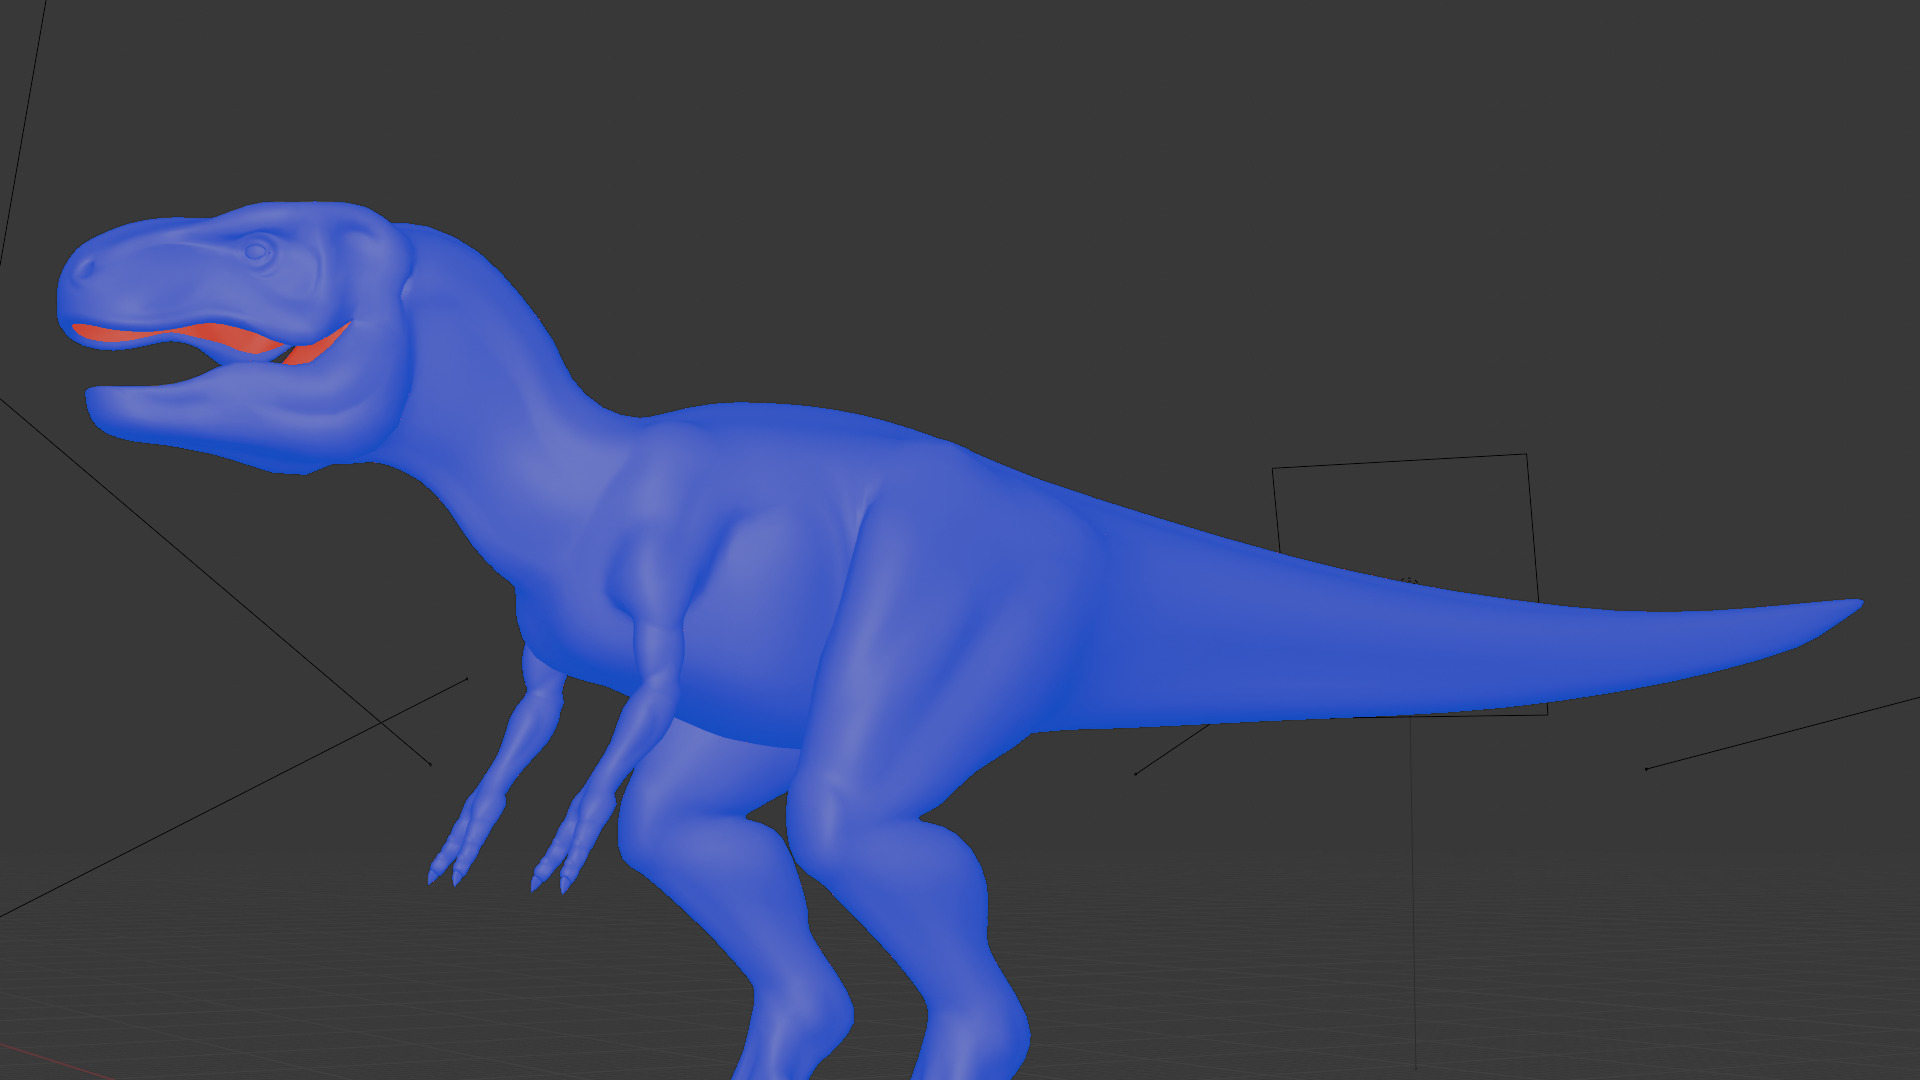Click the dinosaur's nostril on the snout

[85, 267]
